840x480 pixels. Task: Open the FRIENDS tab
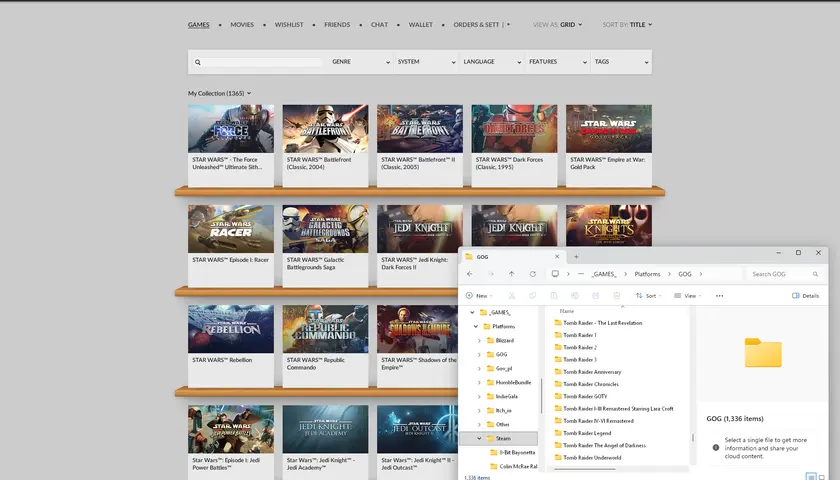point(337,25)
